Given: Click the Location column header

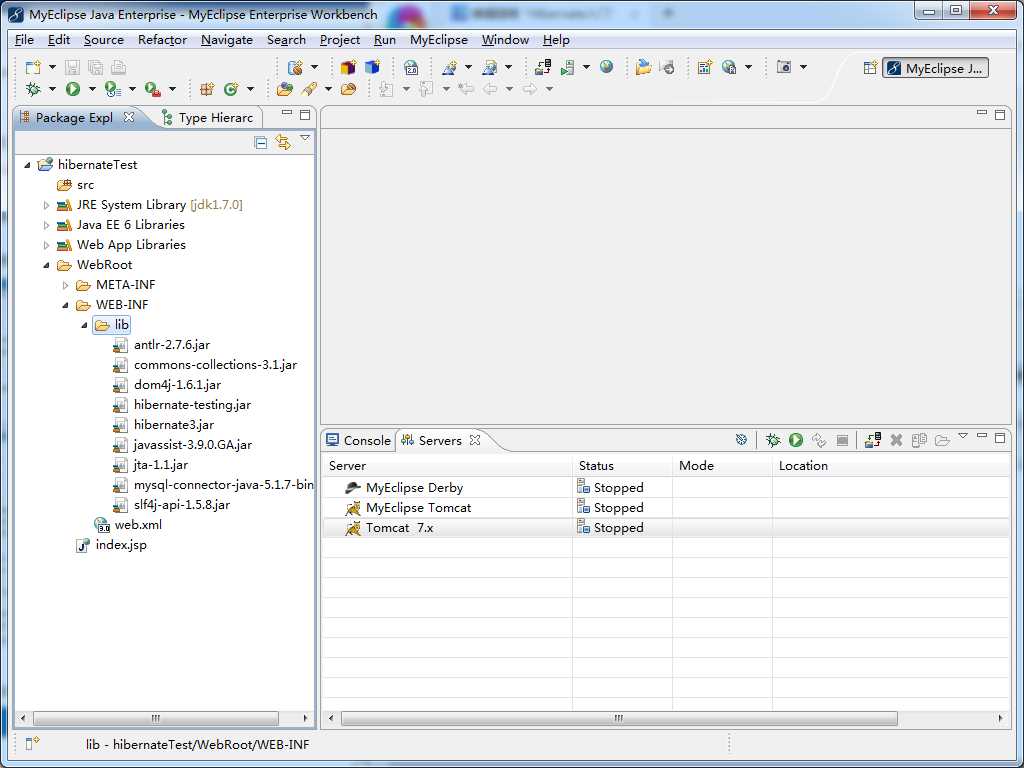Looking at the screenshot, I should tap(891, 466).
